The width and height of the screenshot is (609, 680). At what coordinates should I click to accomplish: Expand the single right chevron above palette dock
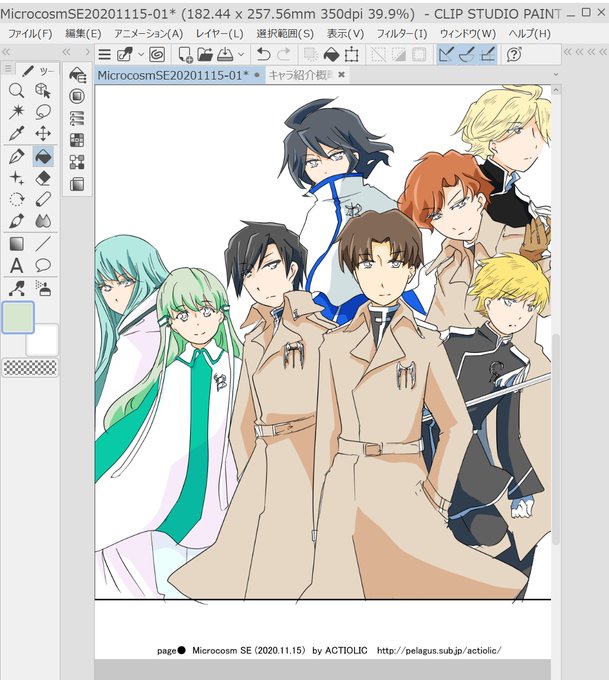(x=87, y=52)
